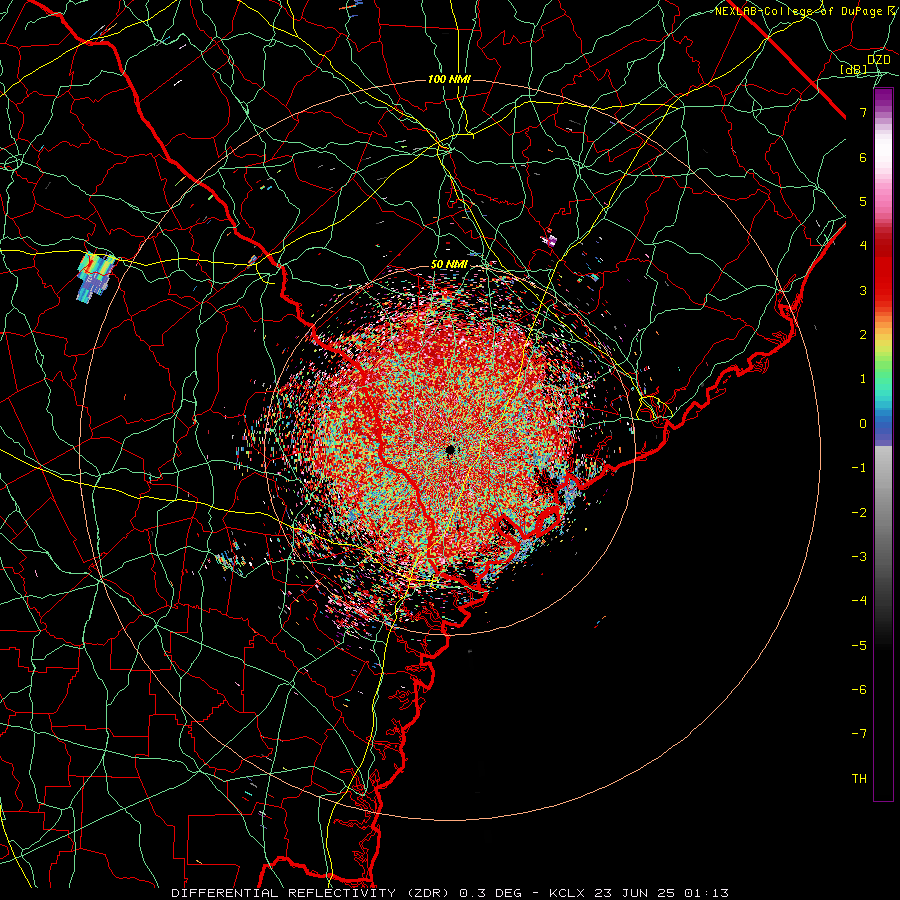The height and width of the screenshot is (900, 900).
Task: Click the gray segment near -2 on color bar
Action: (883, 513)
